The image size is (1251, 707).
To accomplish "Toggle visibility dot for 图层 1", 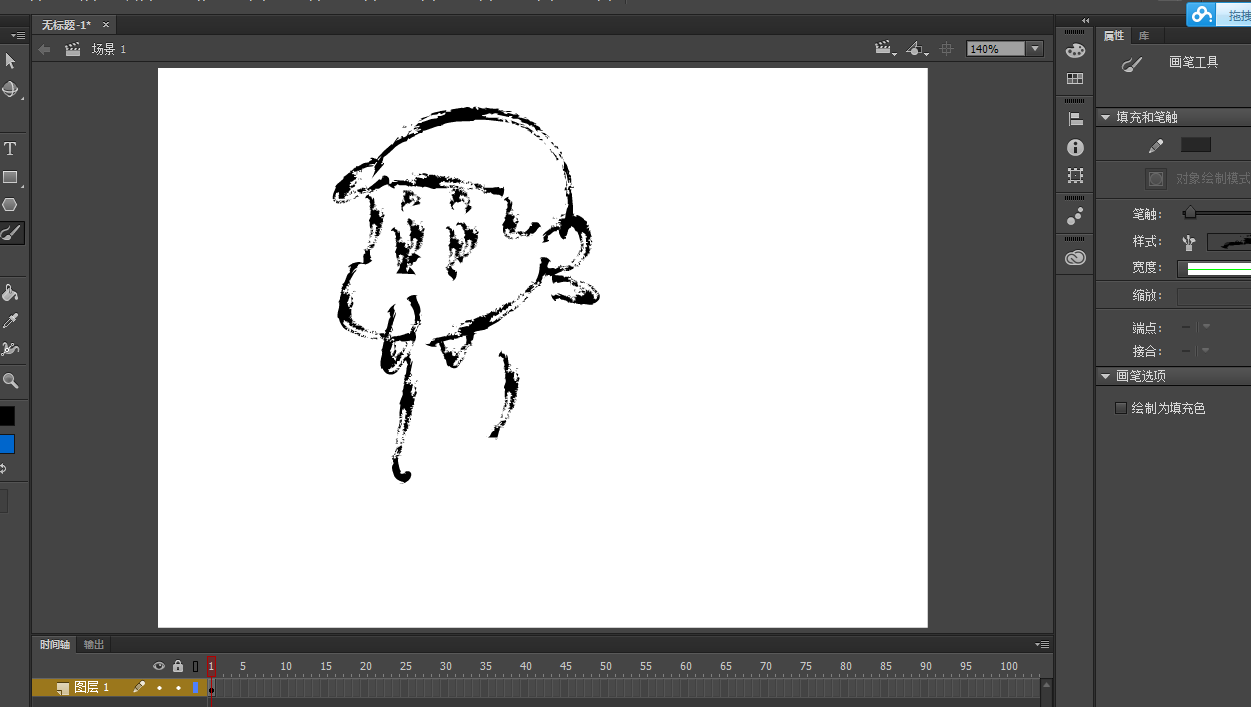I will pos(159,688).
